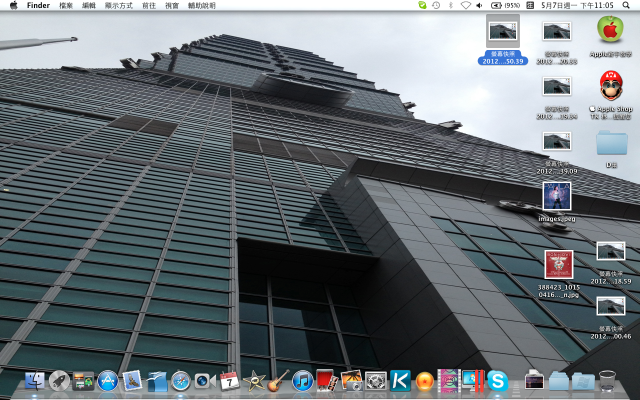
Task: Open Safari compass icon in Dock
Action: click(x=180, y=381)
